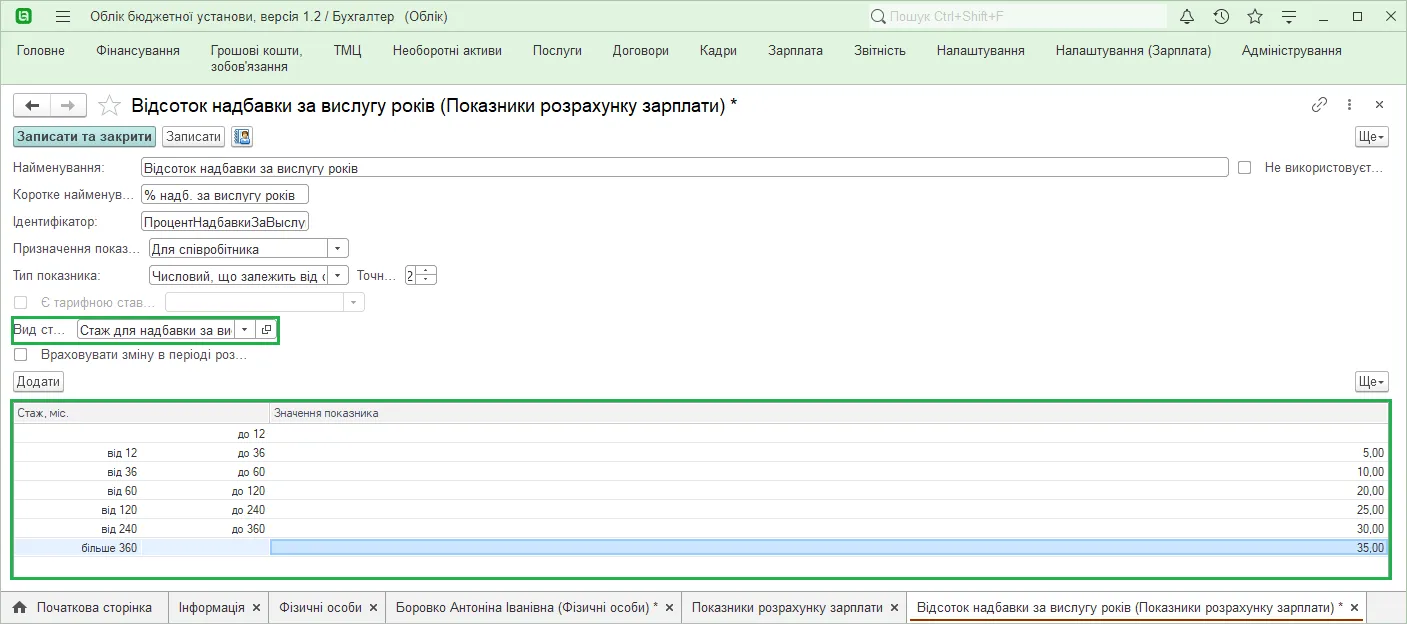Click the Найменування input field

tap(684, 168)
